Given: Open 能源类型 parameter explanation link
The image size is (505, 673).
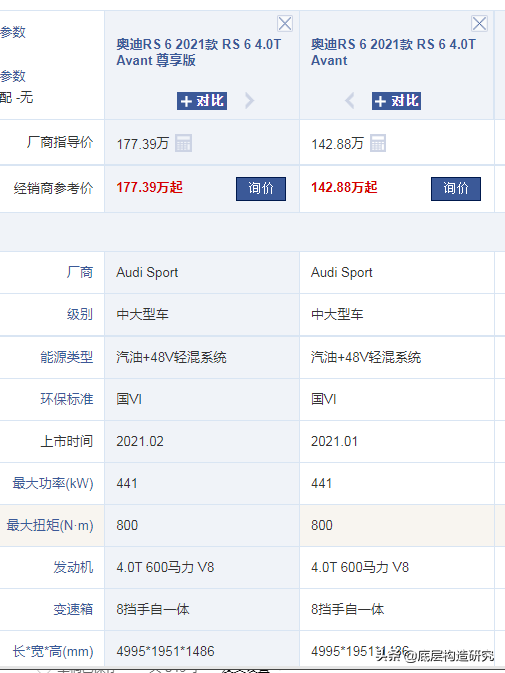Looking at the screenshot, I should pos(67,357).
